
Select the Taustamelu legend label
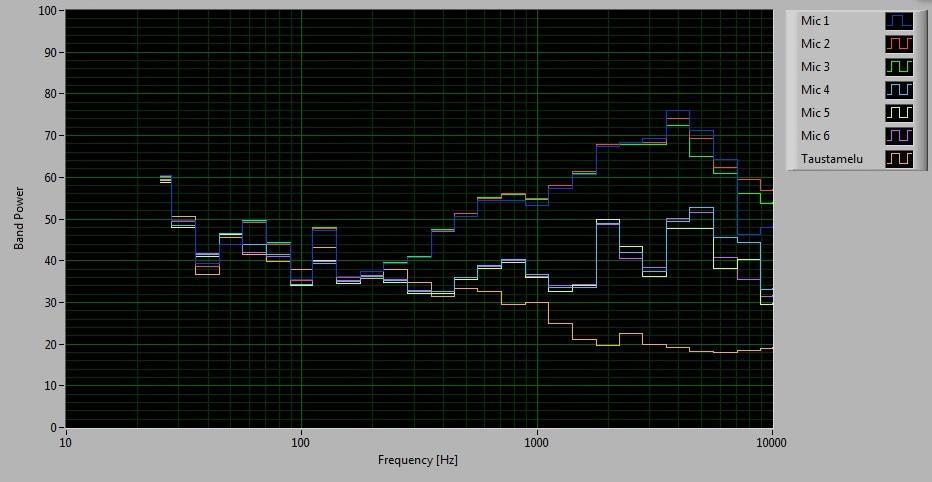click(832, 159)
